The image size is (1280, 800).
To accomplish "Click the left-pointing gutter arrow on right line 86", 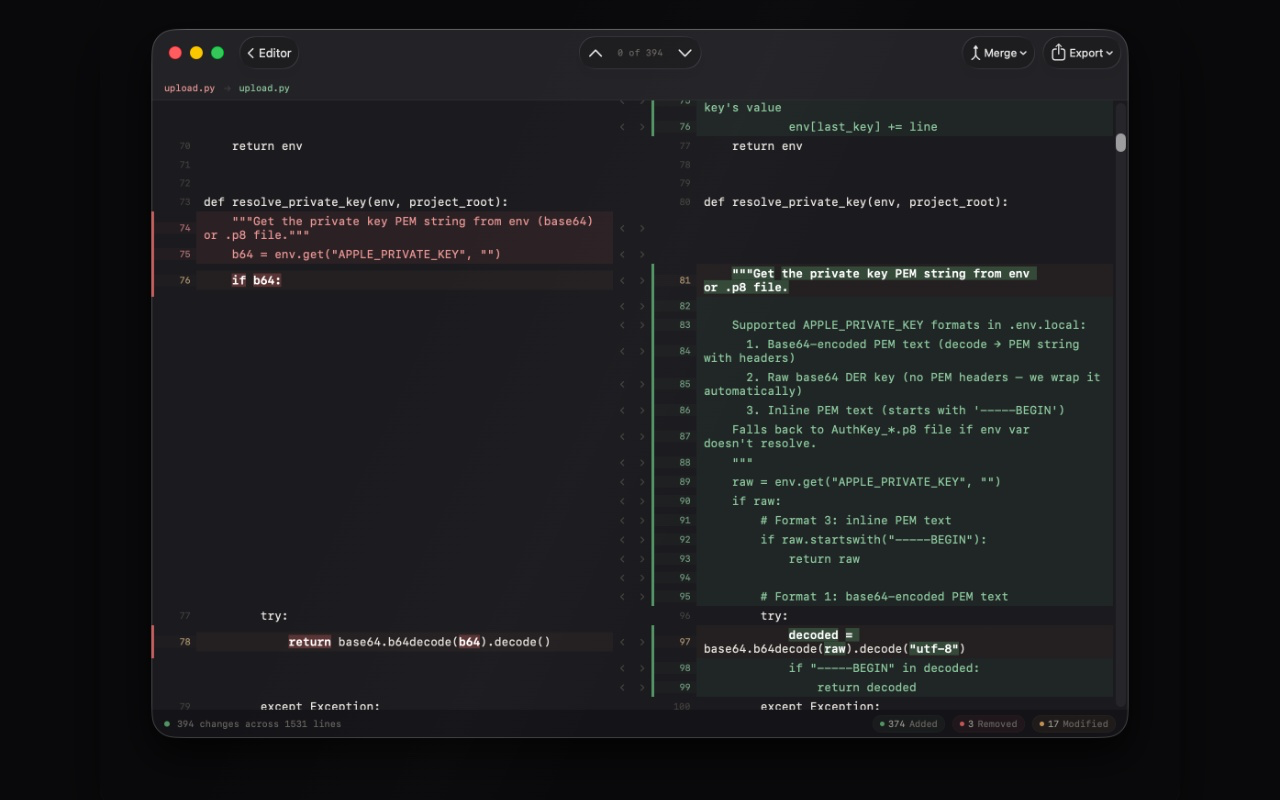I will [x=622, y=410].
